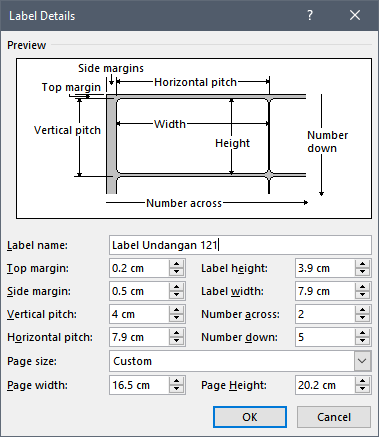Viewport: 379px width, 437px height.
Task: Decrease Number down with down arrow
Action: coord(363,341)
